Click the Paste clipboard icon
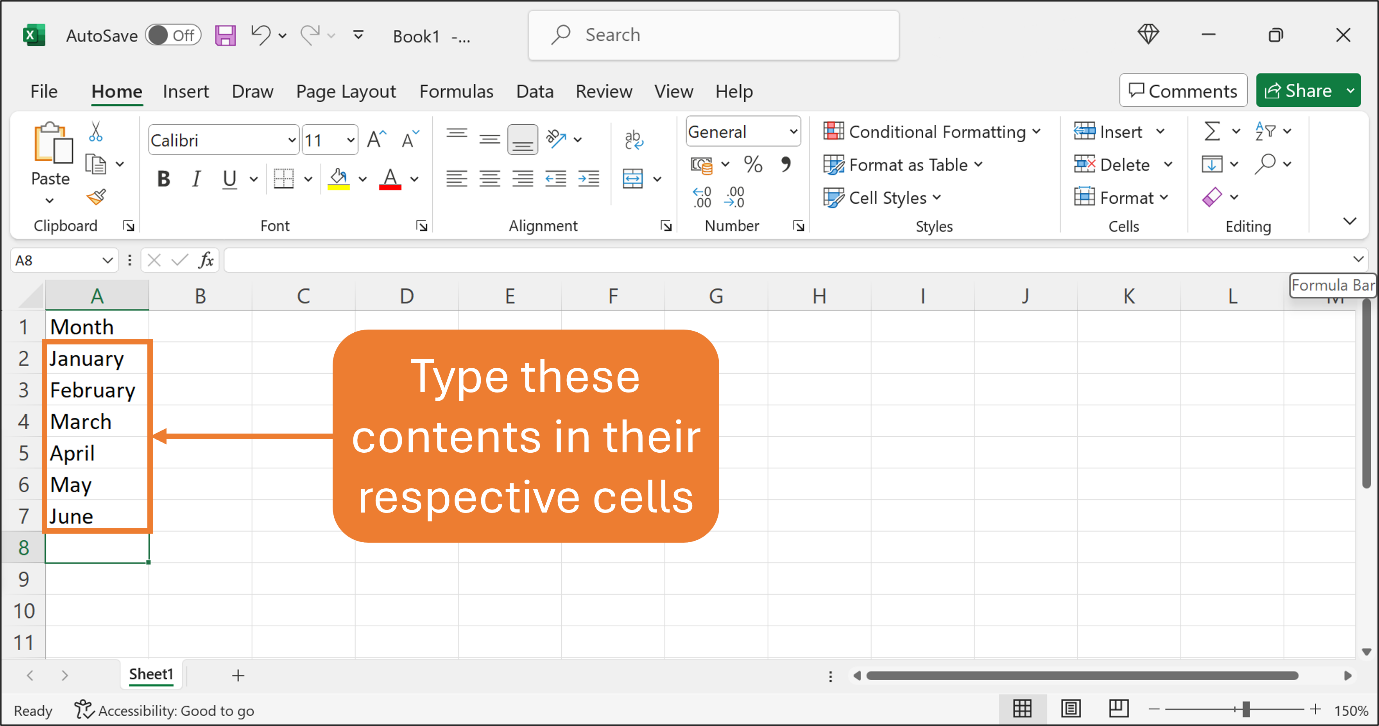1379x726 pixels. pos(51,143)
